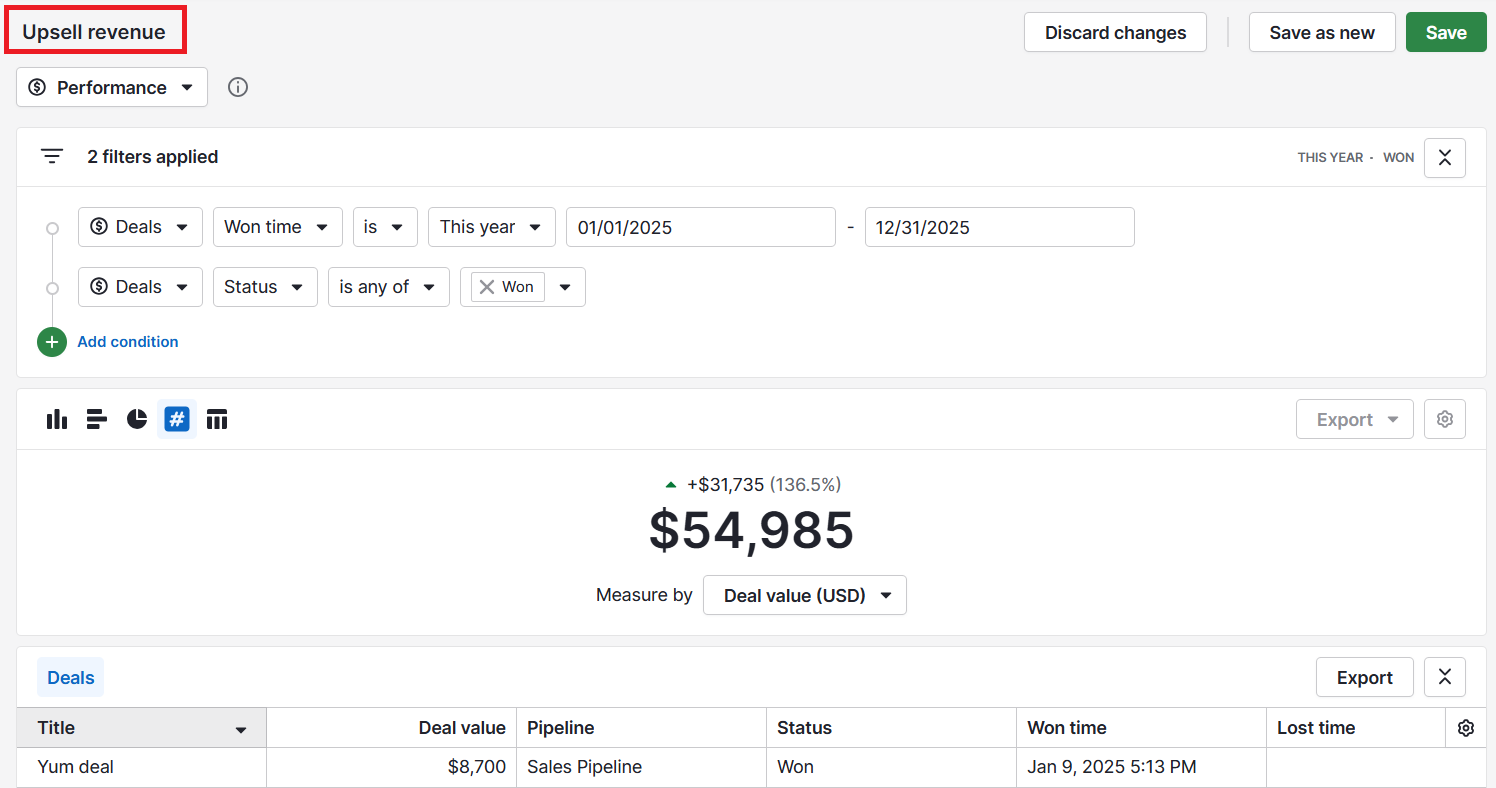Sort by the Title column header
Screen dimensions: 1496x788
pos(142,728)
